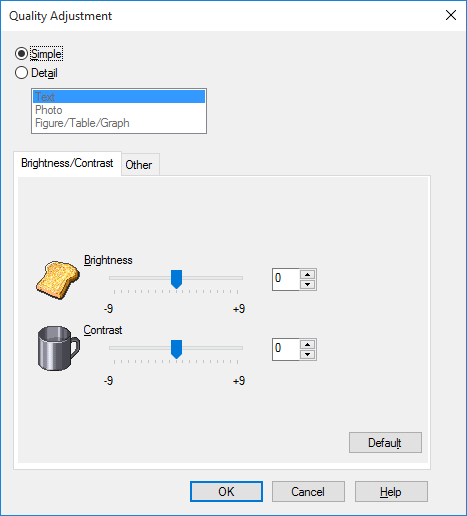Viewport: 467px width, 516px height.
Task: Click the toast brightness icon
Action: click(x=58, y=280)
